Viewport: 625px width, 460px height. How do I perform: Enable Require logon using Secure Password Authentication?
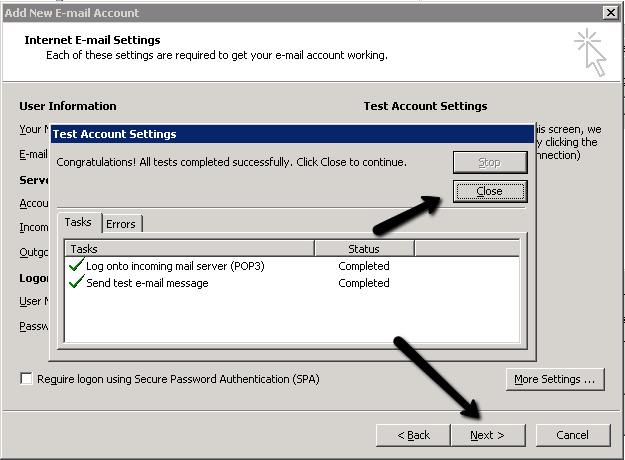click(27, 379)
